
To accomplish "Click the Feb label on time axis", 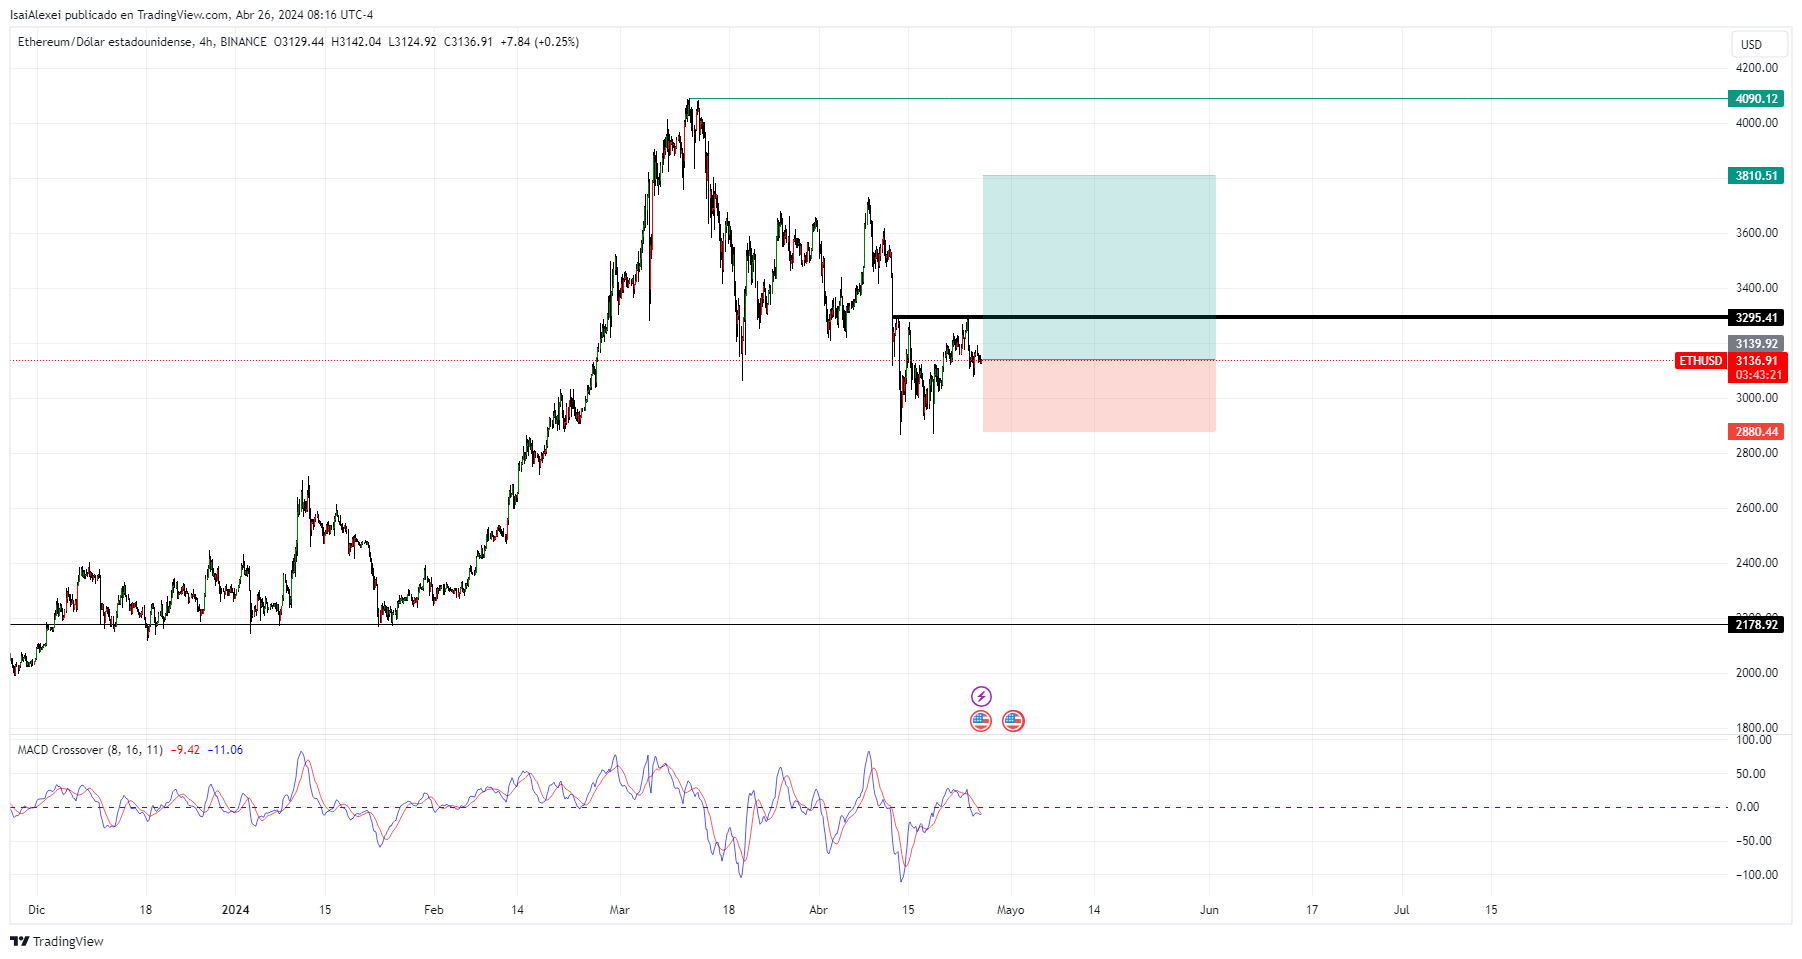I will pos(433,910).
